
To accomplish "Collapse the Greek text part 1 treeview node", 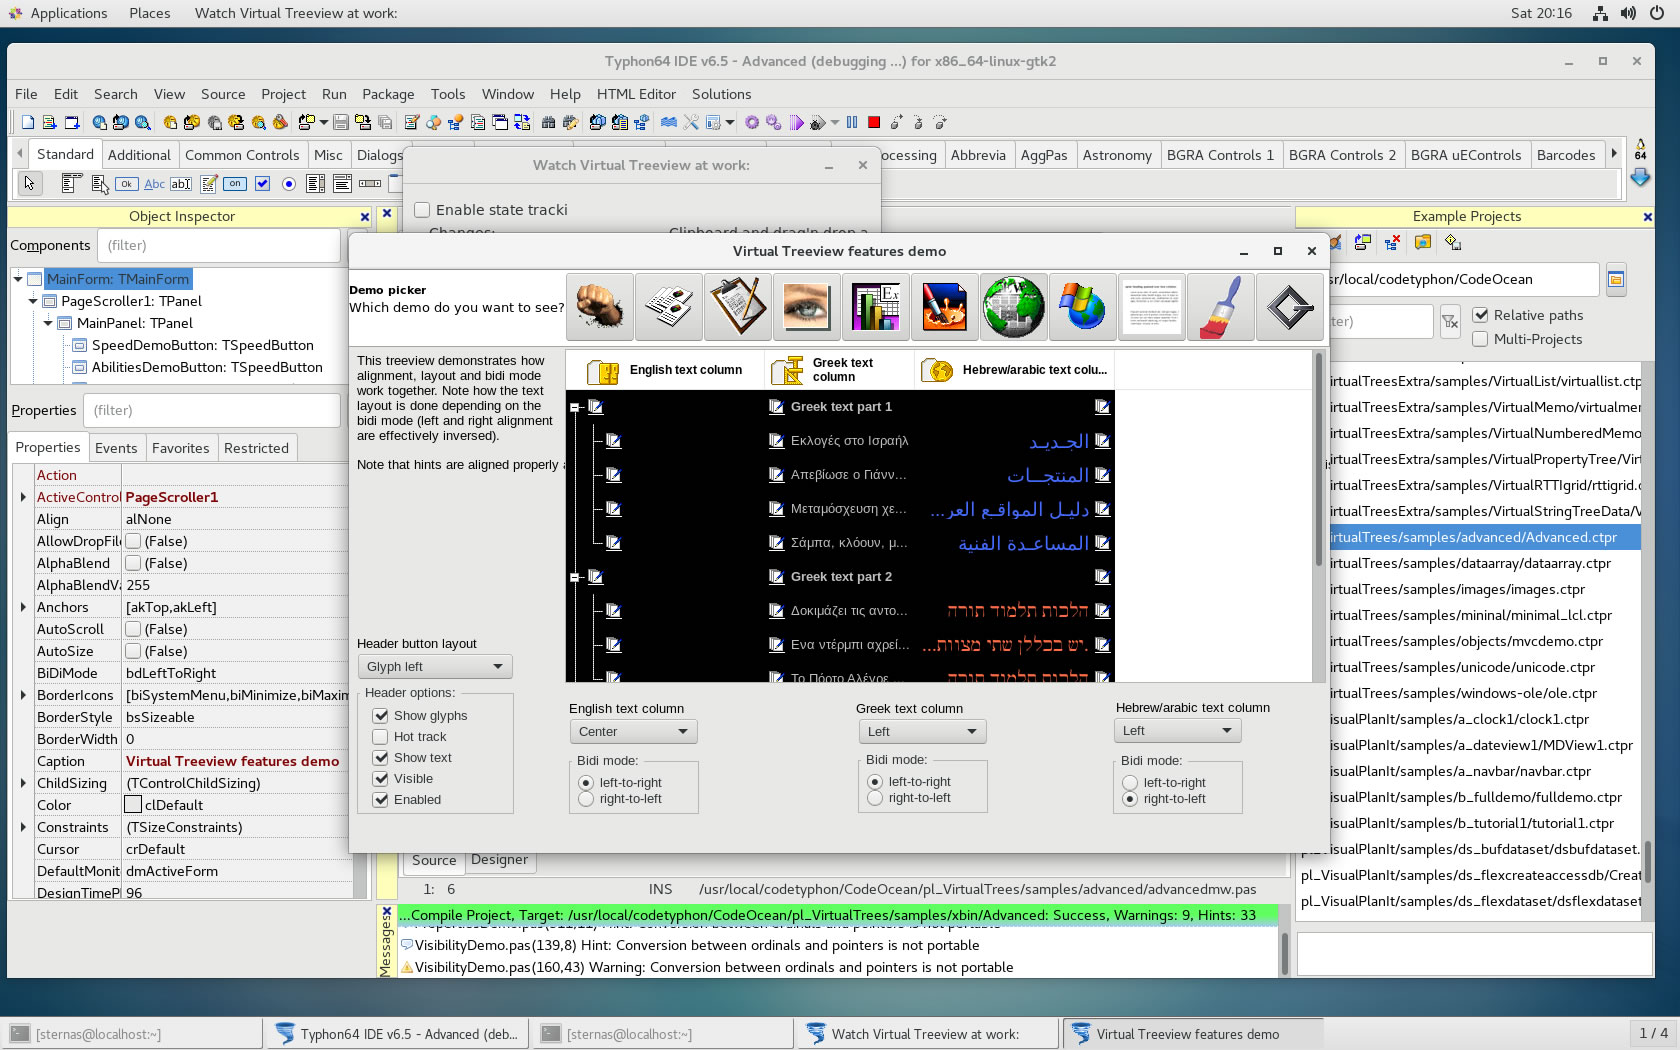I will 575,407.
